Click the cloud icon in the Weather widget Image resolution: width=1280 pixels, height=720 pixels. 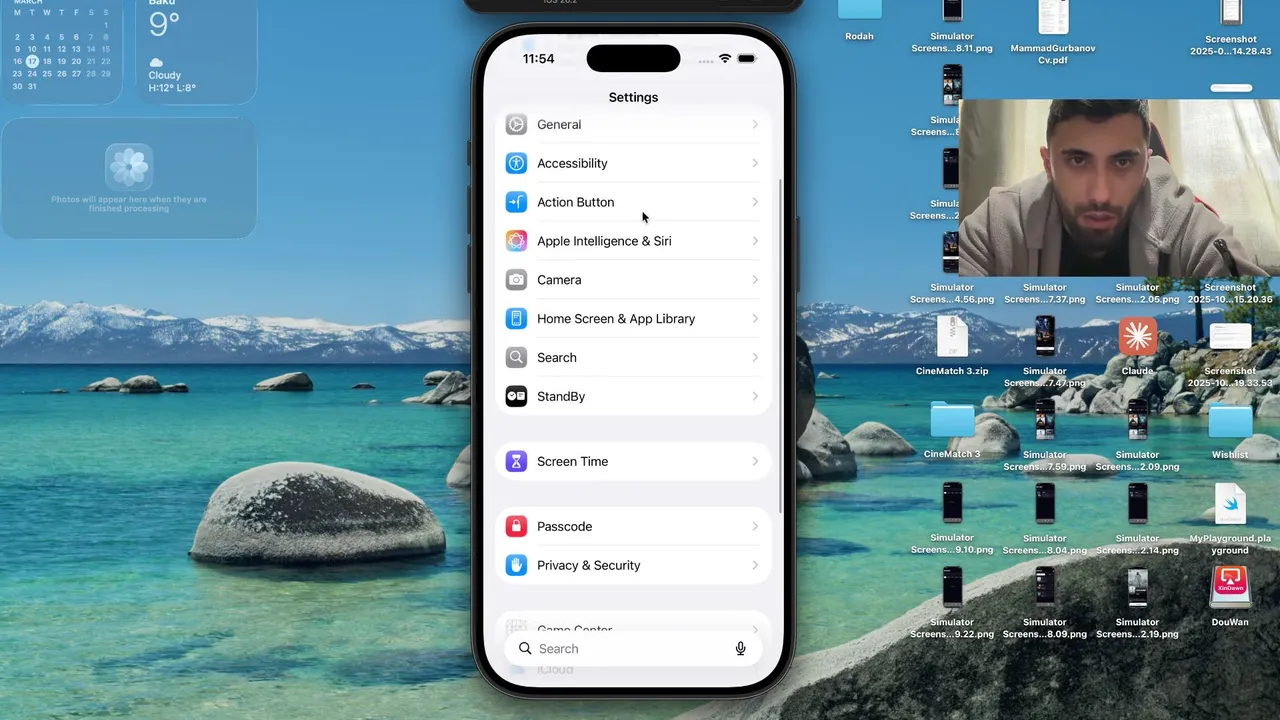pyautogui.click(x=156, y=62)
